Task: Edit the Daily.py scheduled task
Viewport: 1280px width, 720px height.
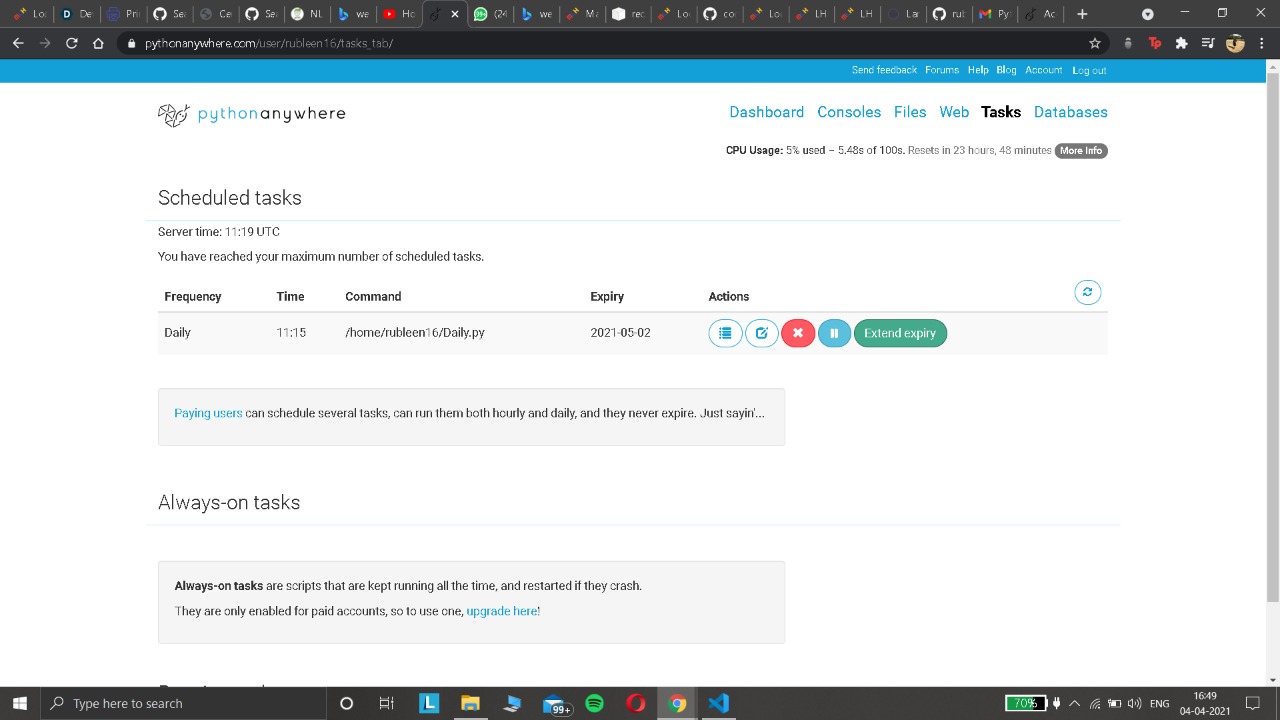Action: click(761, 333)
